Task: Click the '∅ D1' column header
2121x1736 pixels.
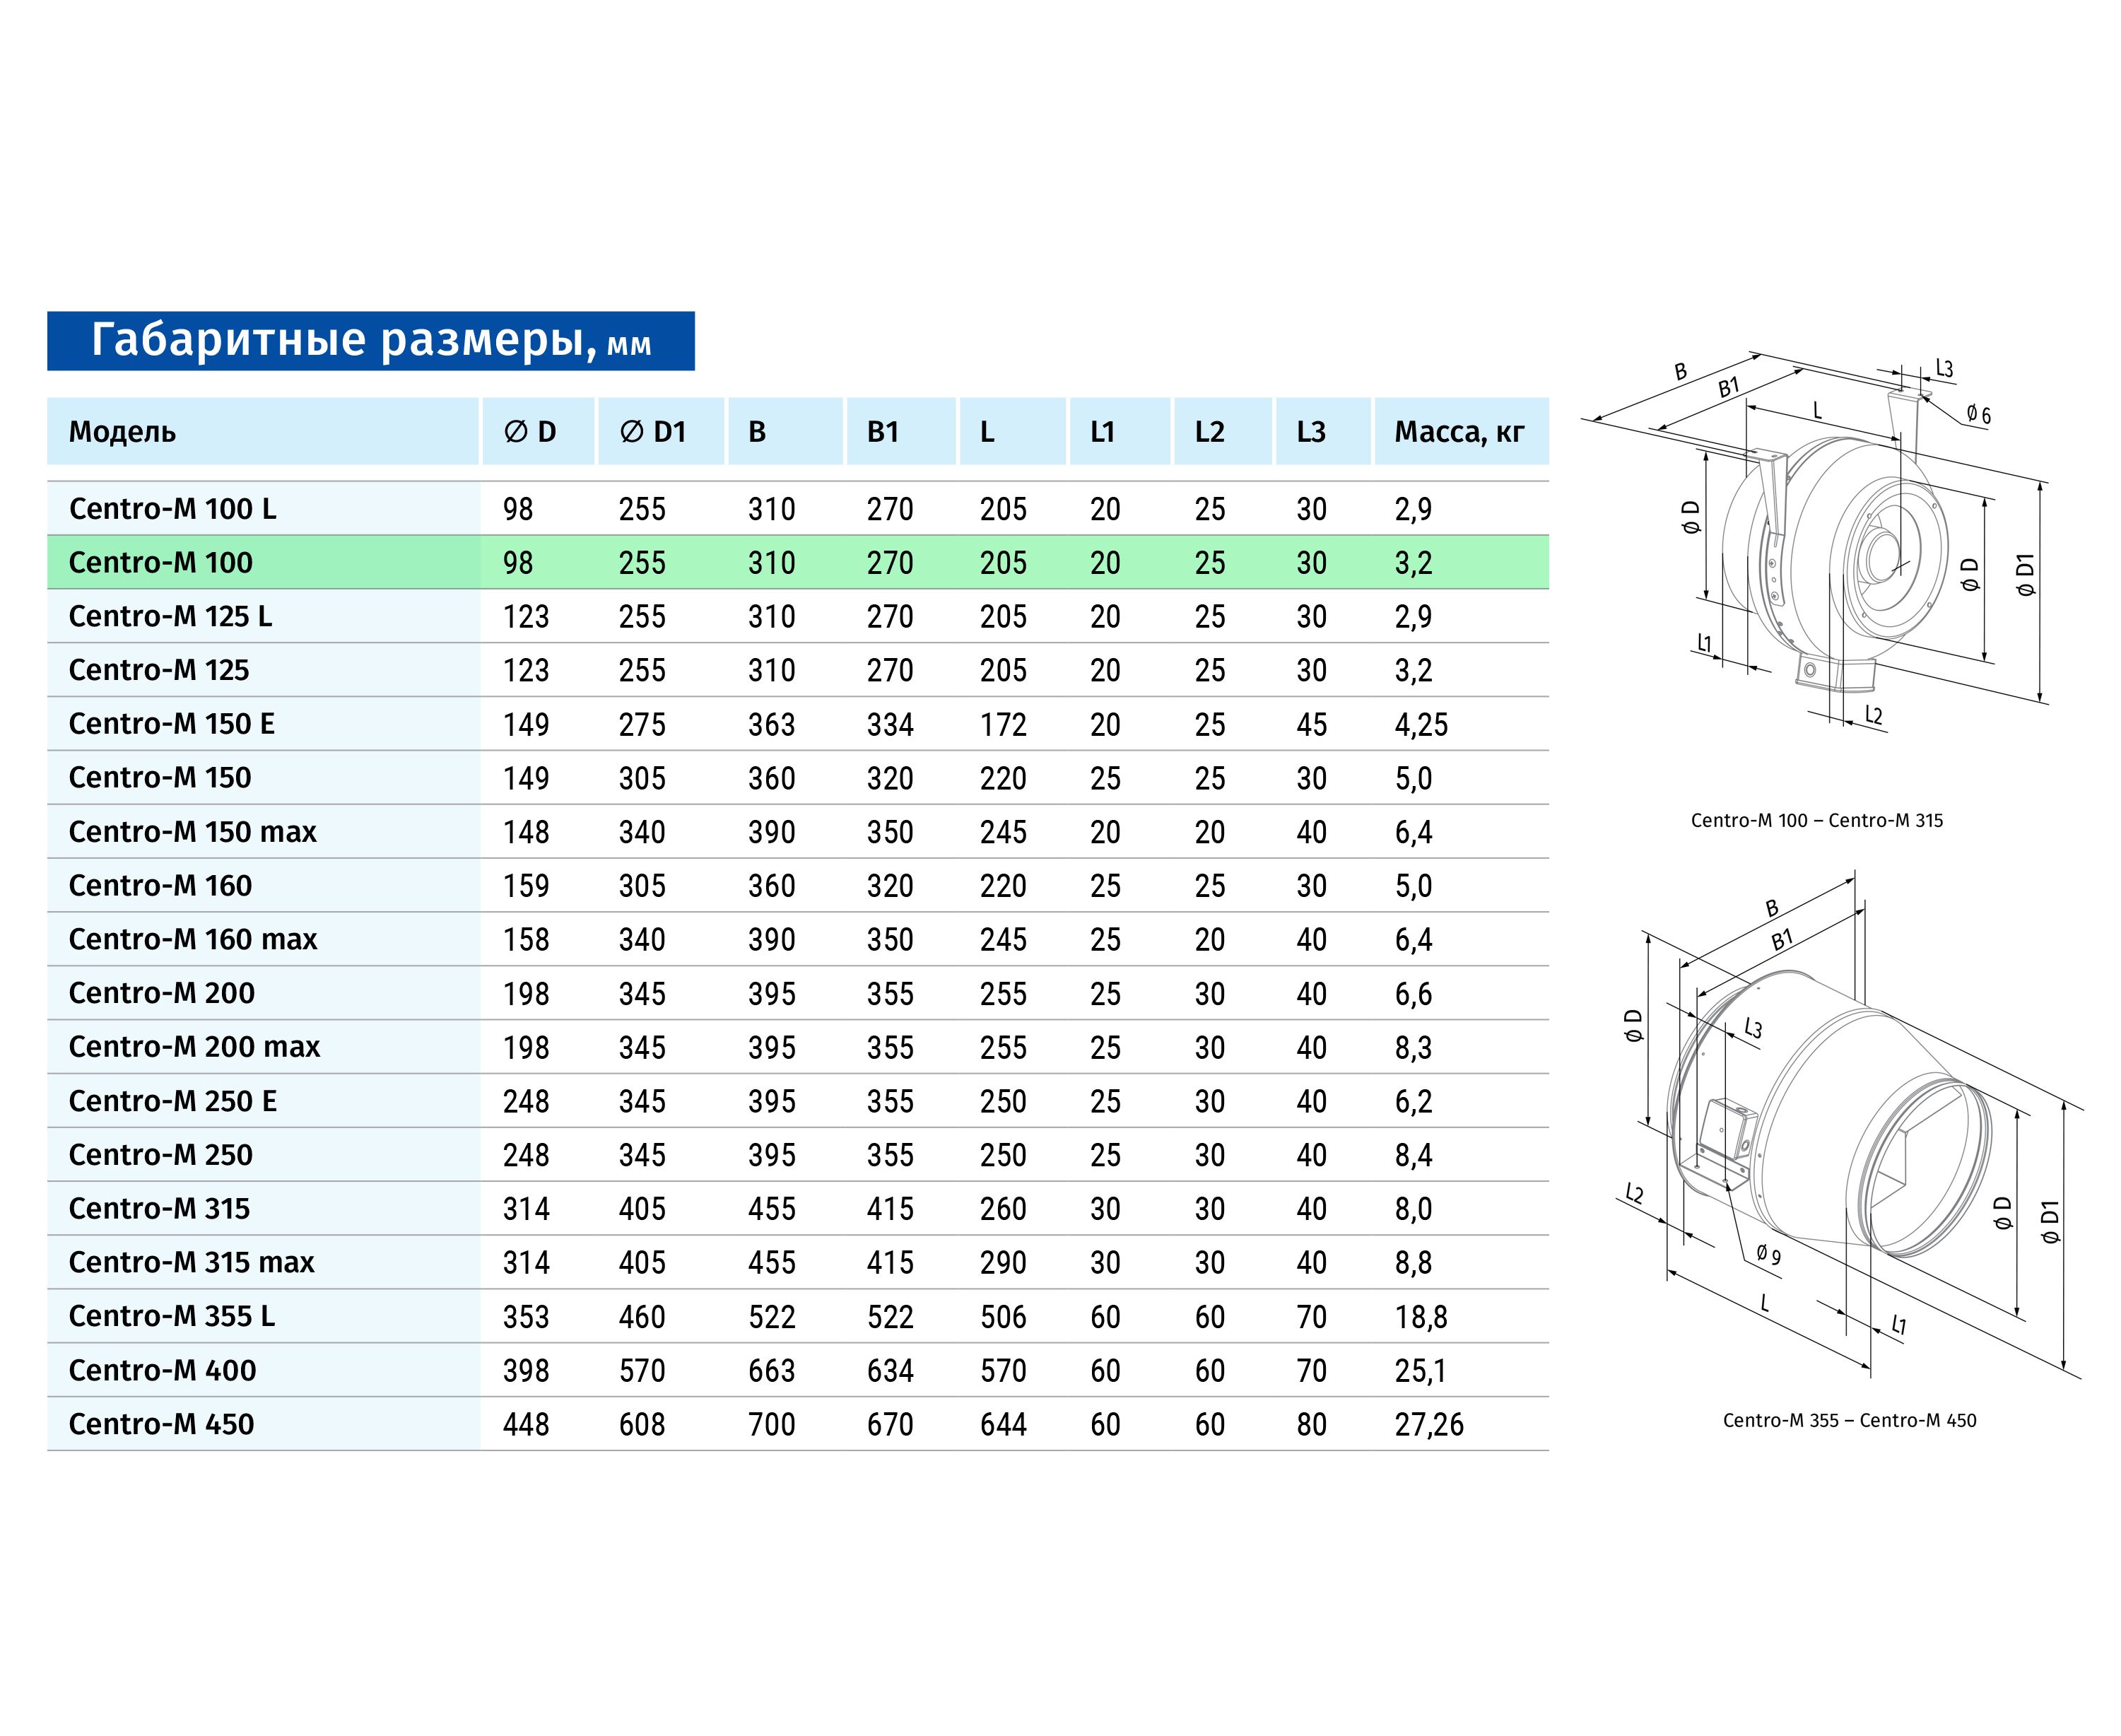Action: click(x=652, y=432)
